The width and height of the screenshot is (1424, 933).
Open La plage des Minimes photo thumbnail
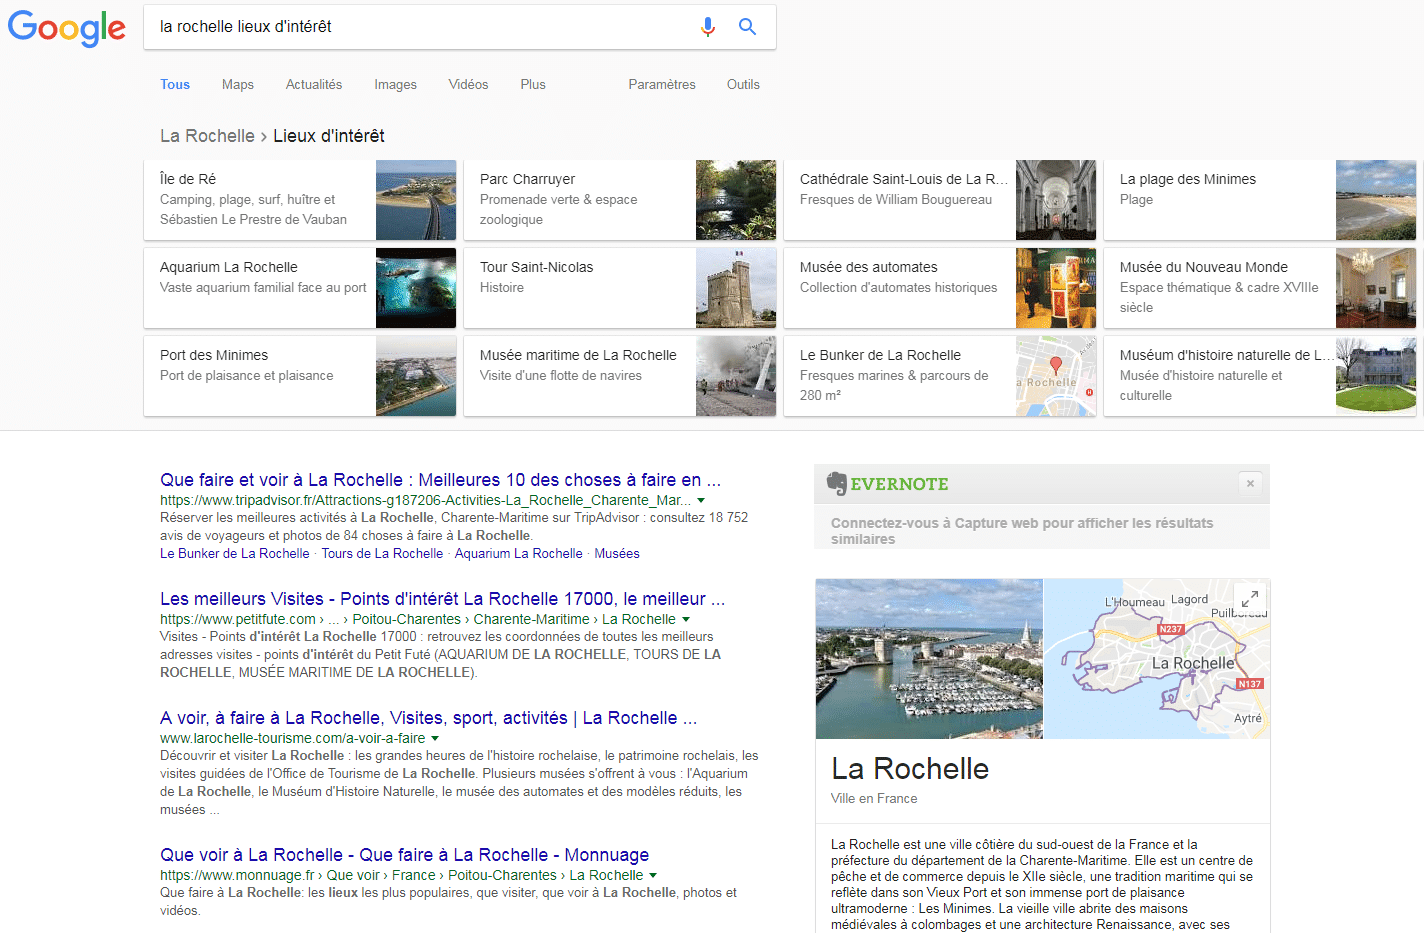coord(1376,200)
